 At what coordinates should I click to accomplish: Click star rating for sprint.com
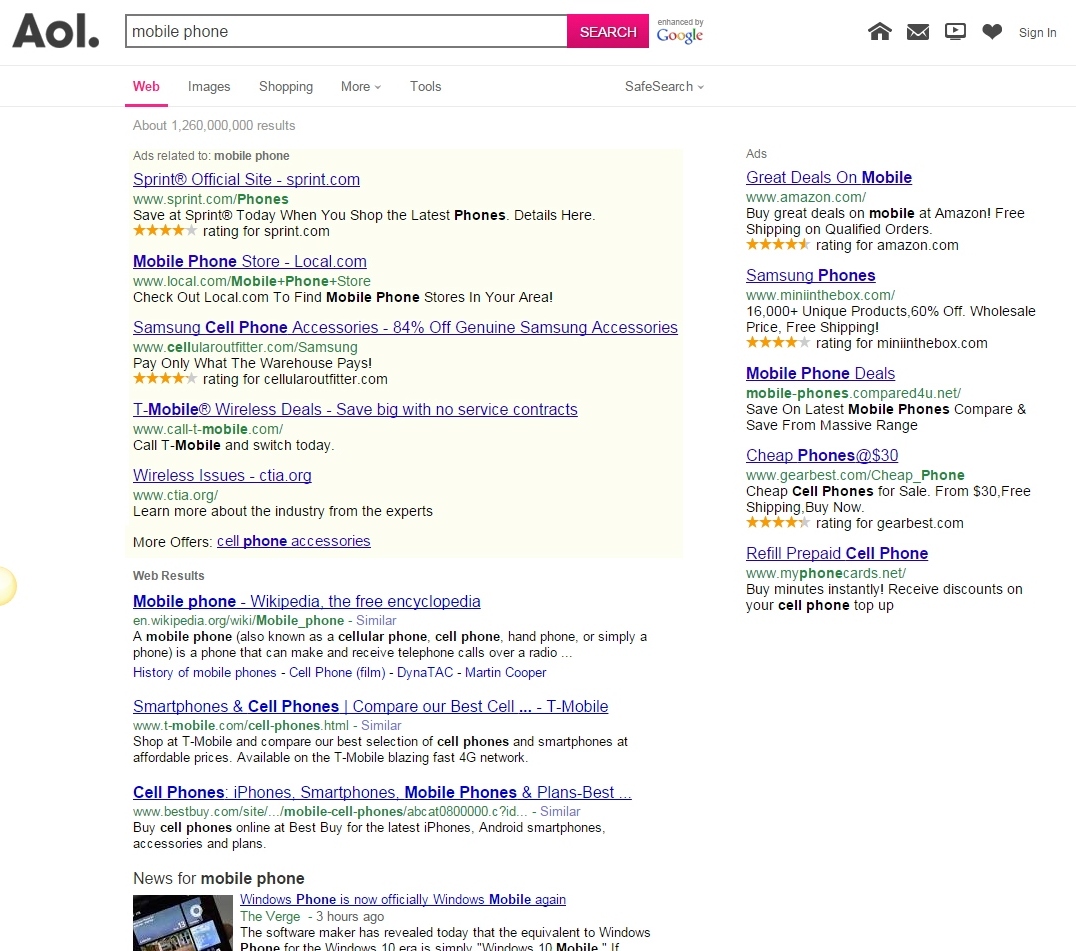(x=165, y=231)
